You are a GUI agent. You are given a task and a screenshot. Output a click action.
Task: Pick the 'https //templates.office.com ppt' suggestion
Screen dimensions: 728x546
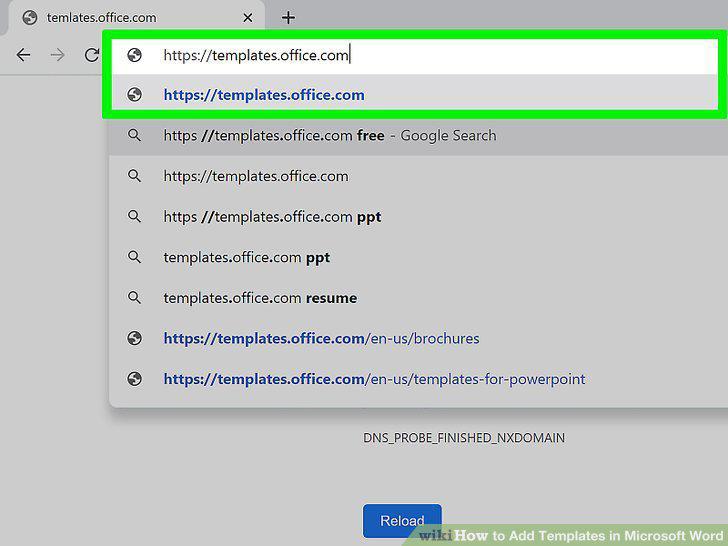[x=418, y=217]
